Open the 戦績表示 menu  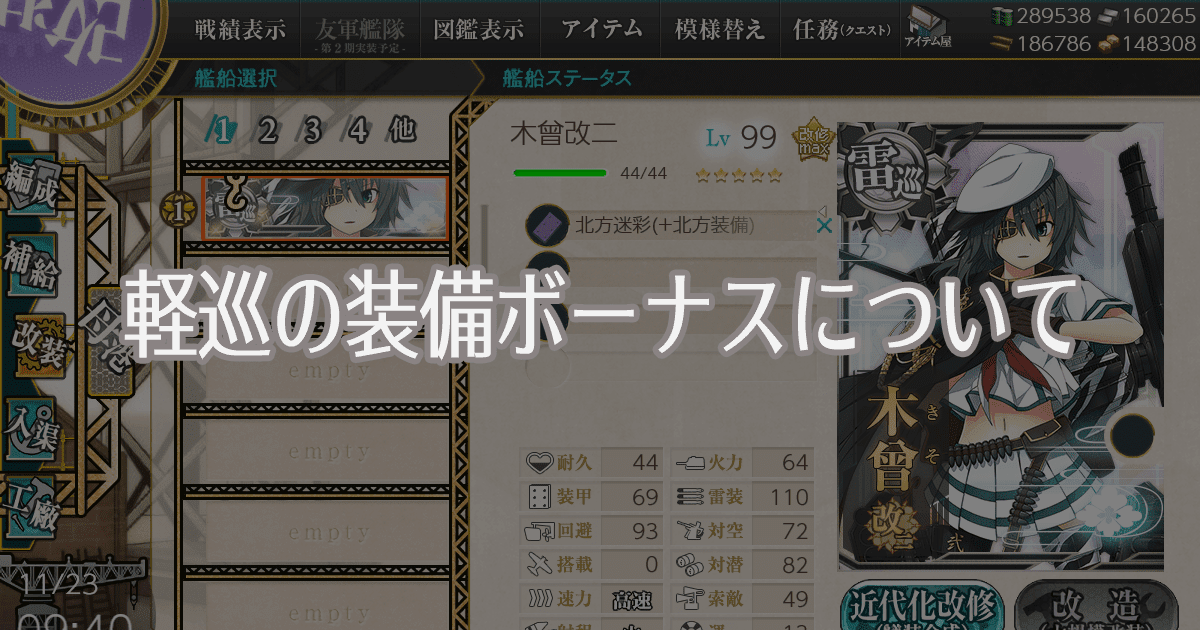point(239,30)
